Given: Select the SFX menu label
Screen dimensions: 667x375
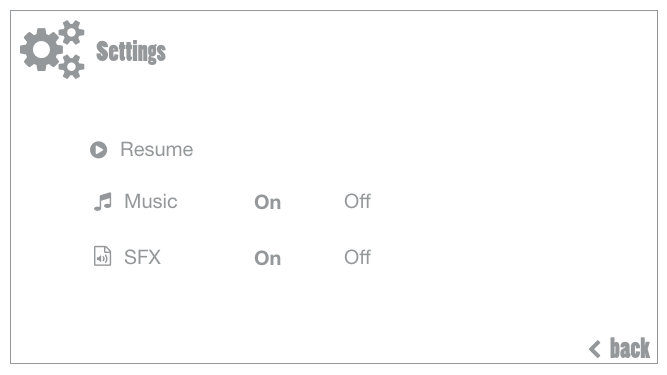Looking at the screenshot, I should (142, 257).
